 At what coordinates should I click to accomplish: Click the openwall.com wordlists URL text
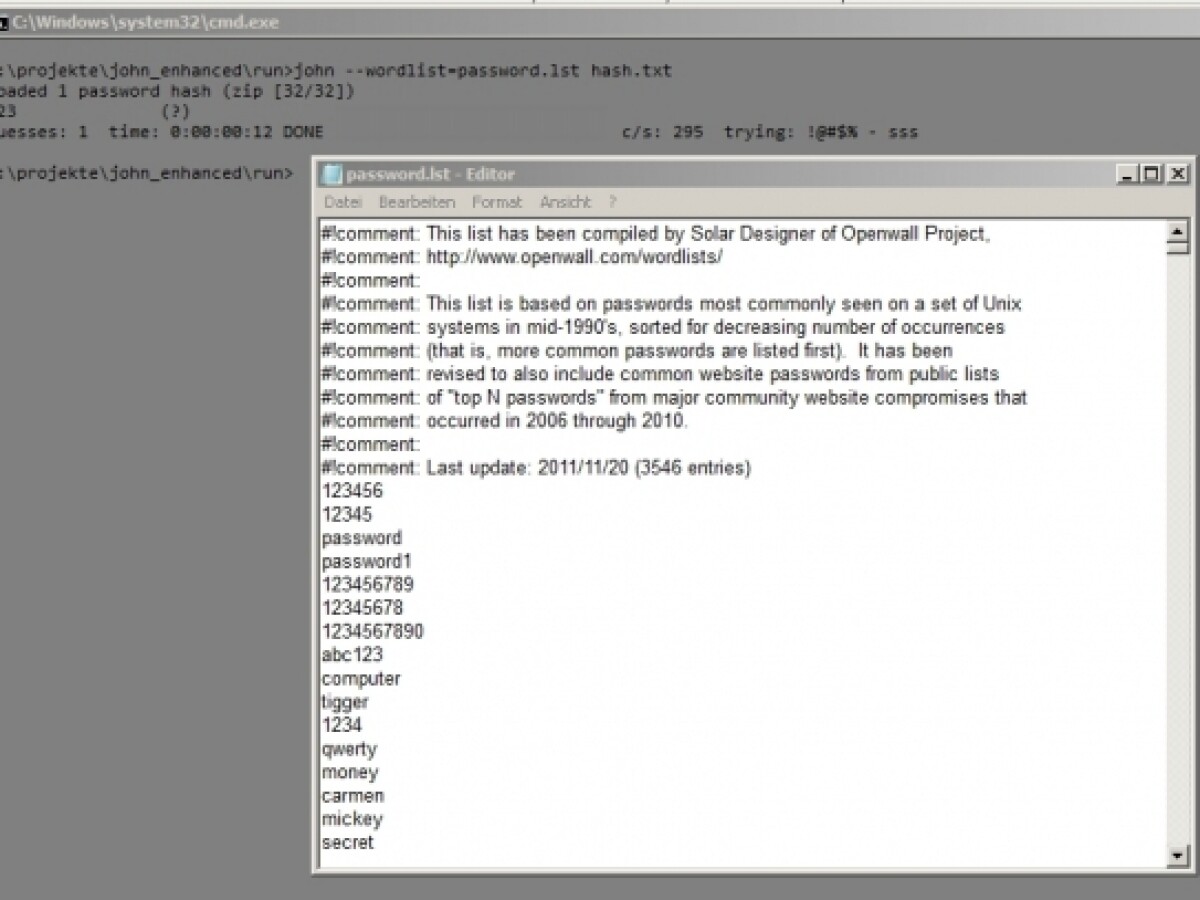pyautogui.click(x=574, y=257)
